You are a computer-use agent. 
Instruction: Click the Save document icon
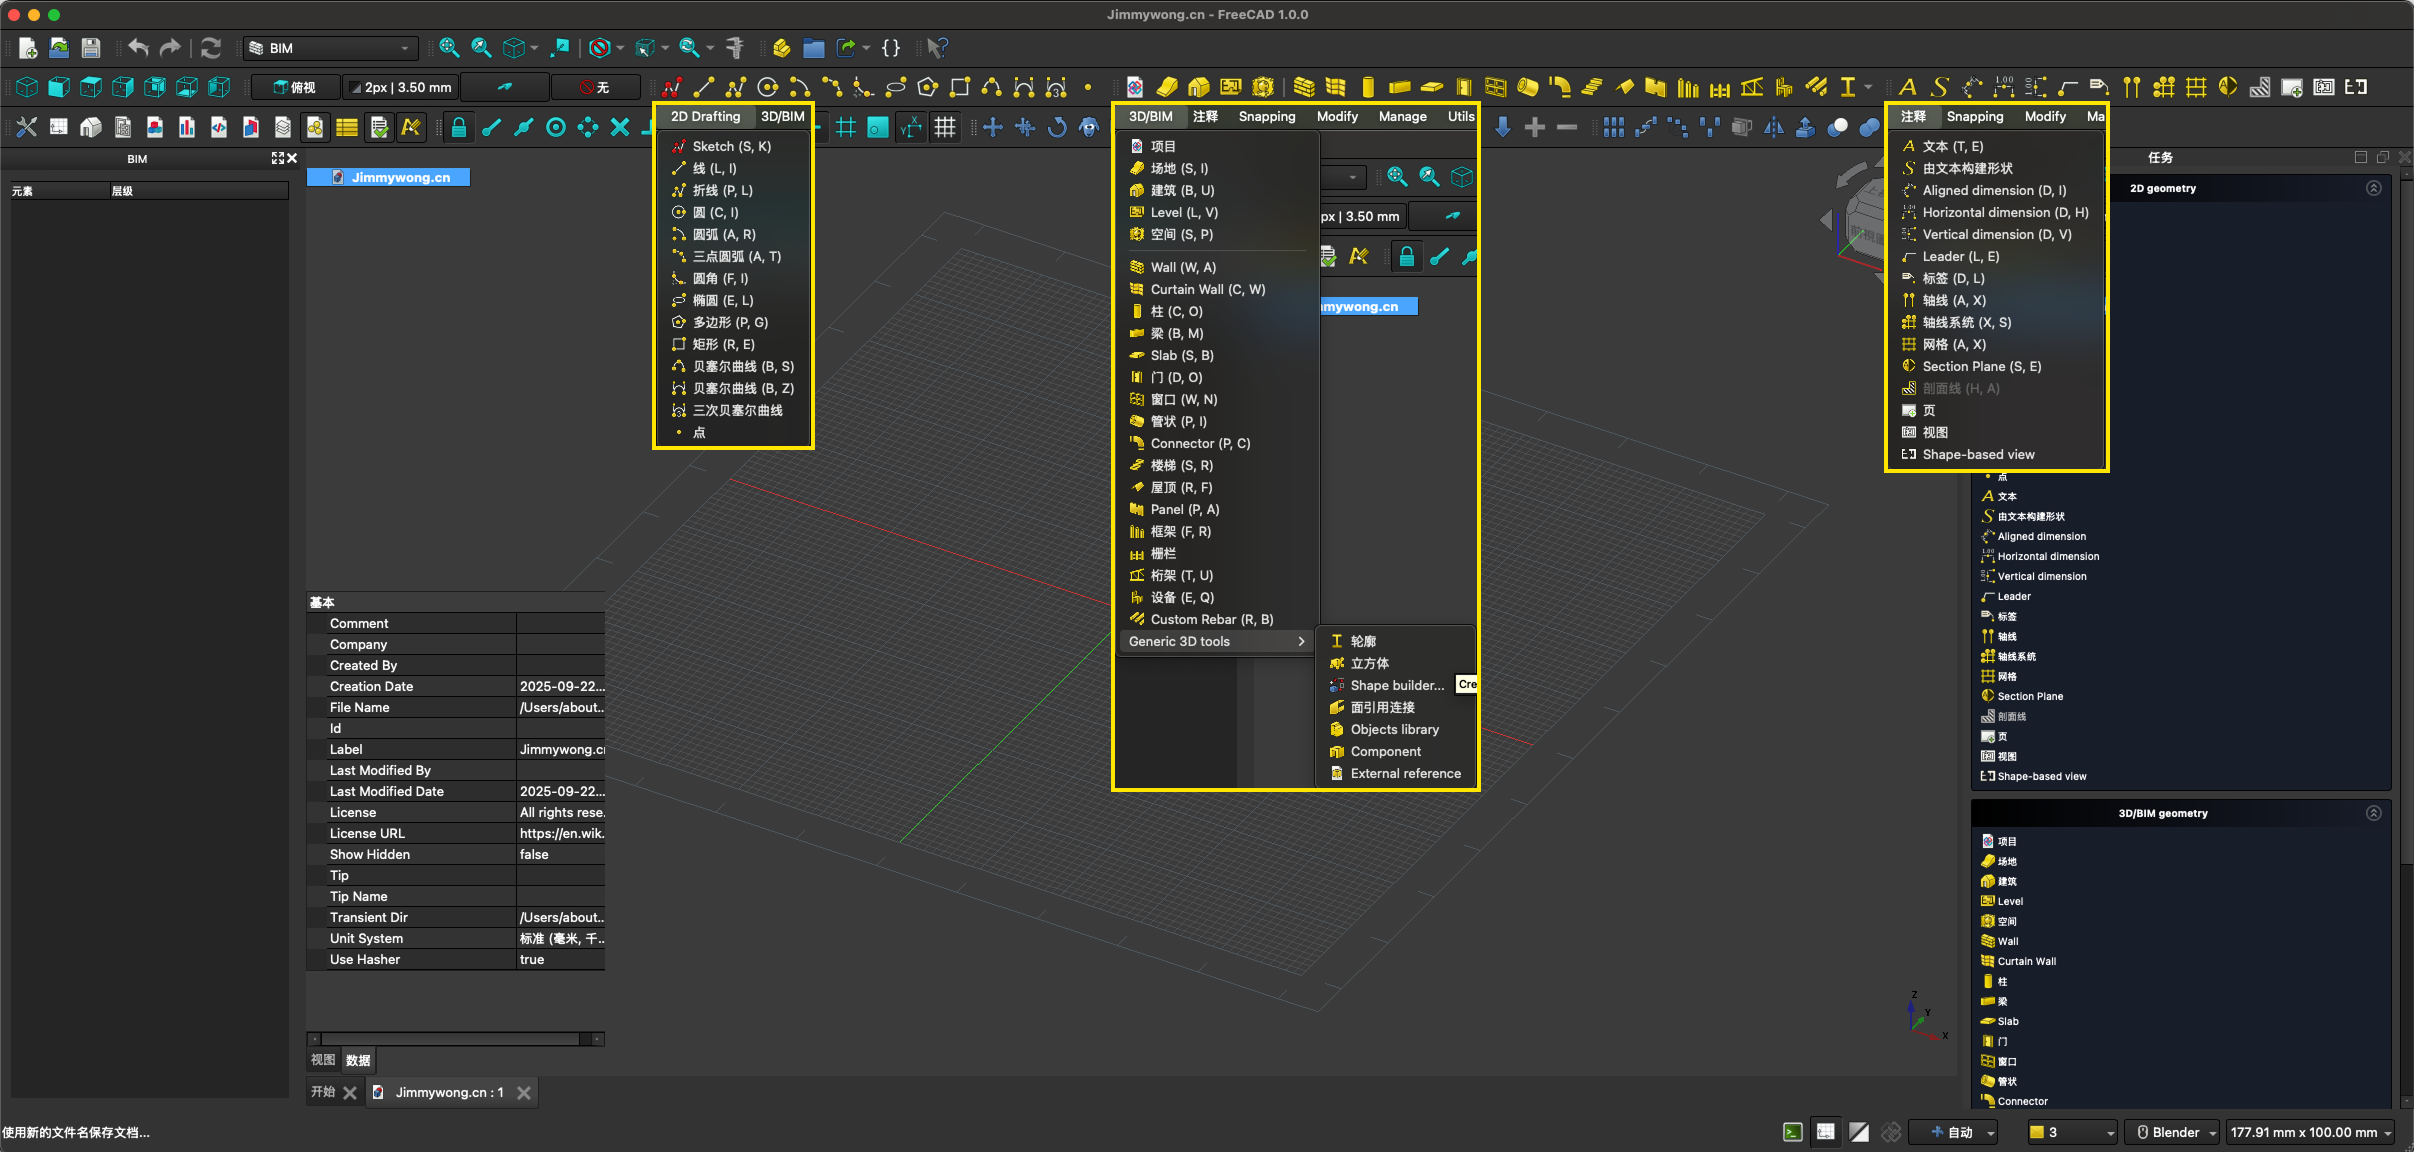tap(91, 48)
